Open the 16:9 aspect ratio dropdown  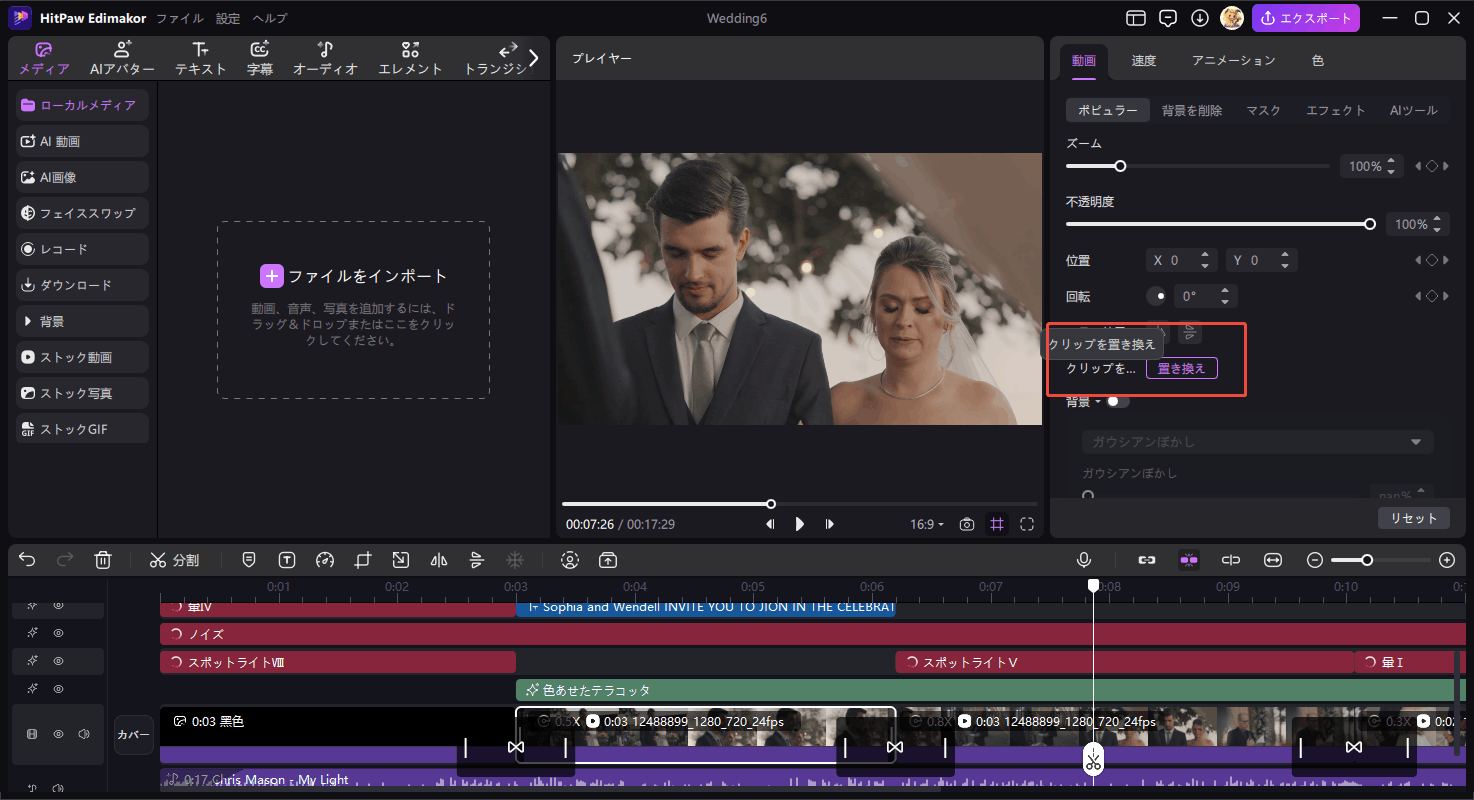click(926, 524)
